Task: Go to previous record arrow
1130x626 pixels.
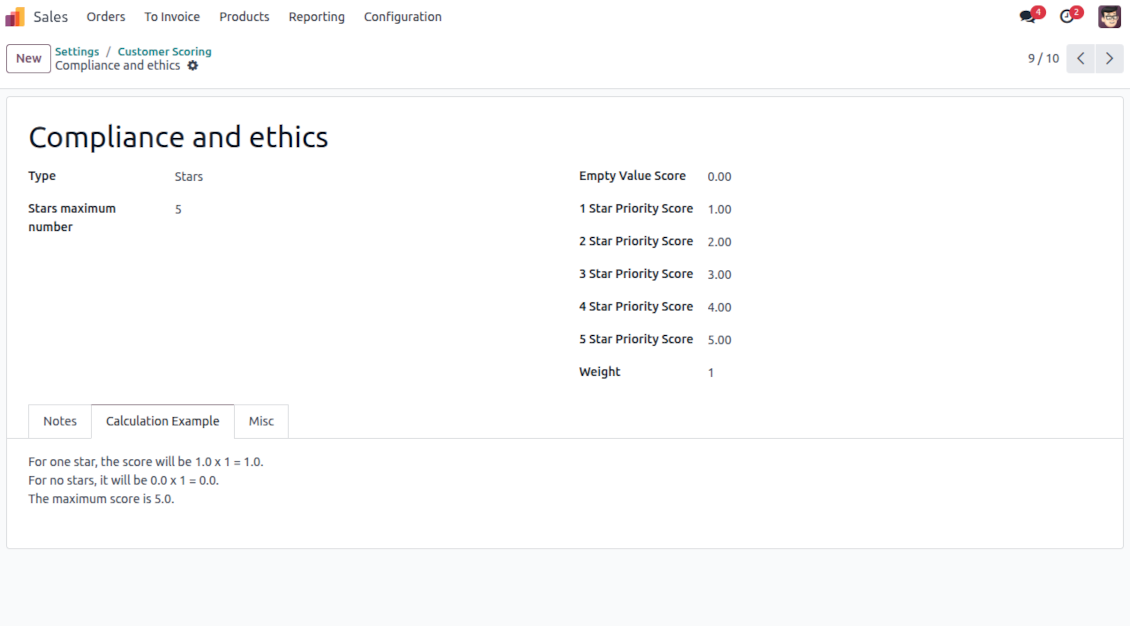Action: pyautogui.click(x=1080, y=58)
